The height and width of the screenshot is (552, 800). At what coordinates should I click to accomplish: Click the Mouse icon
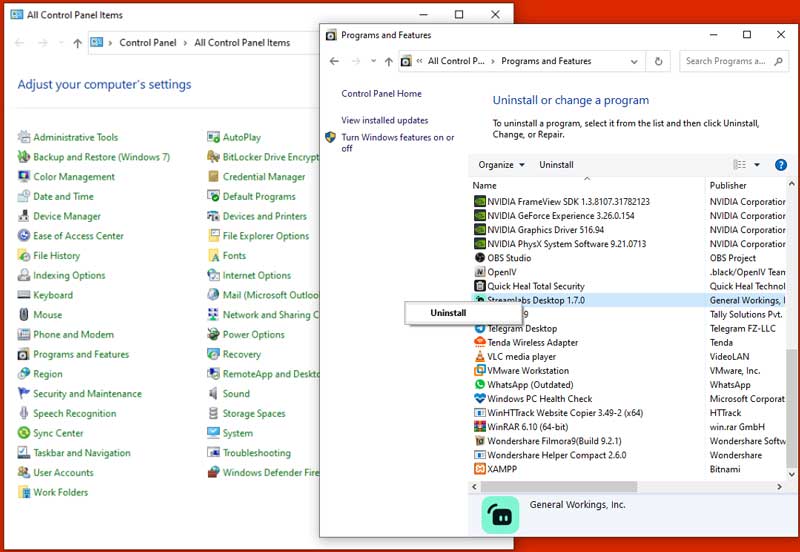[x=24, y=314]
